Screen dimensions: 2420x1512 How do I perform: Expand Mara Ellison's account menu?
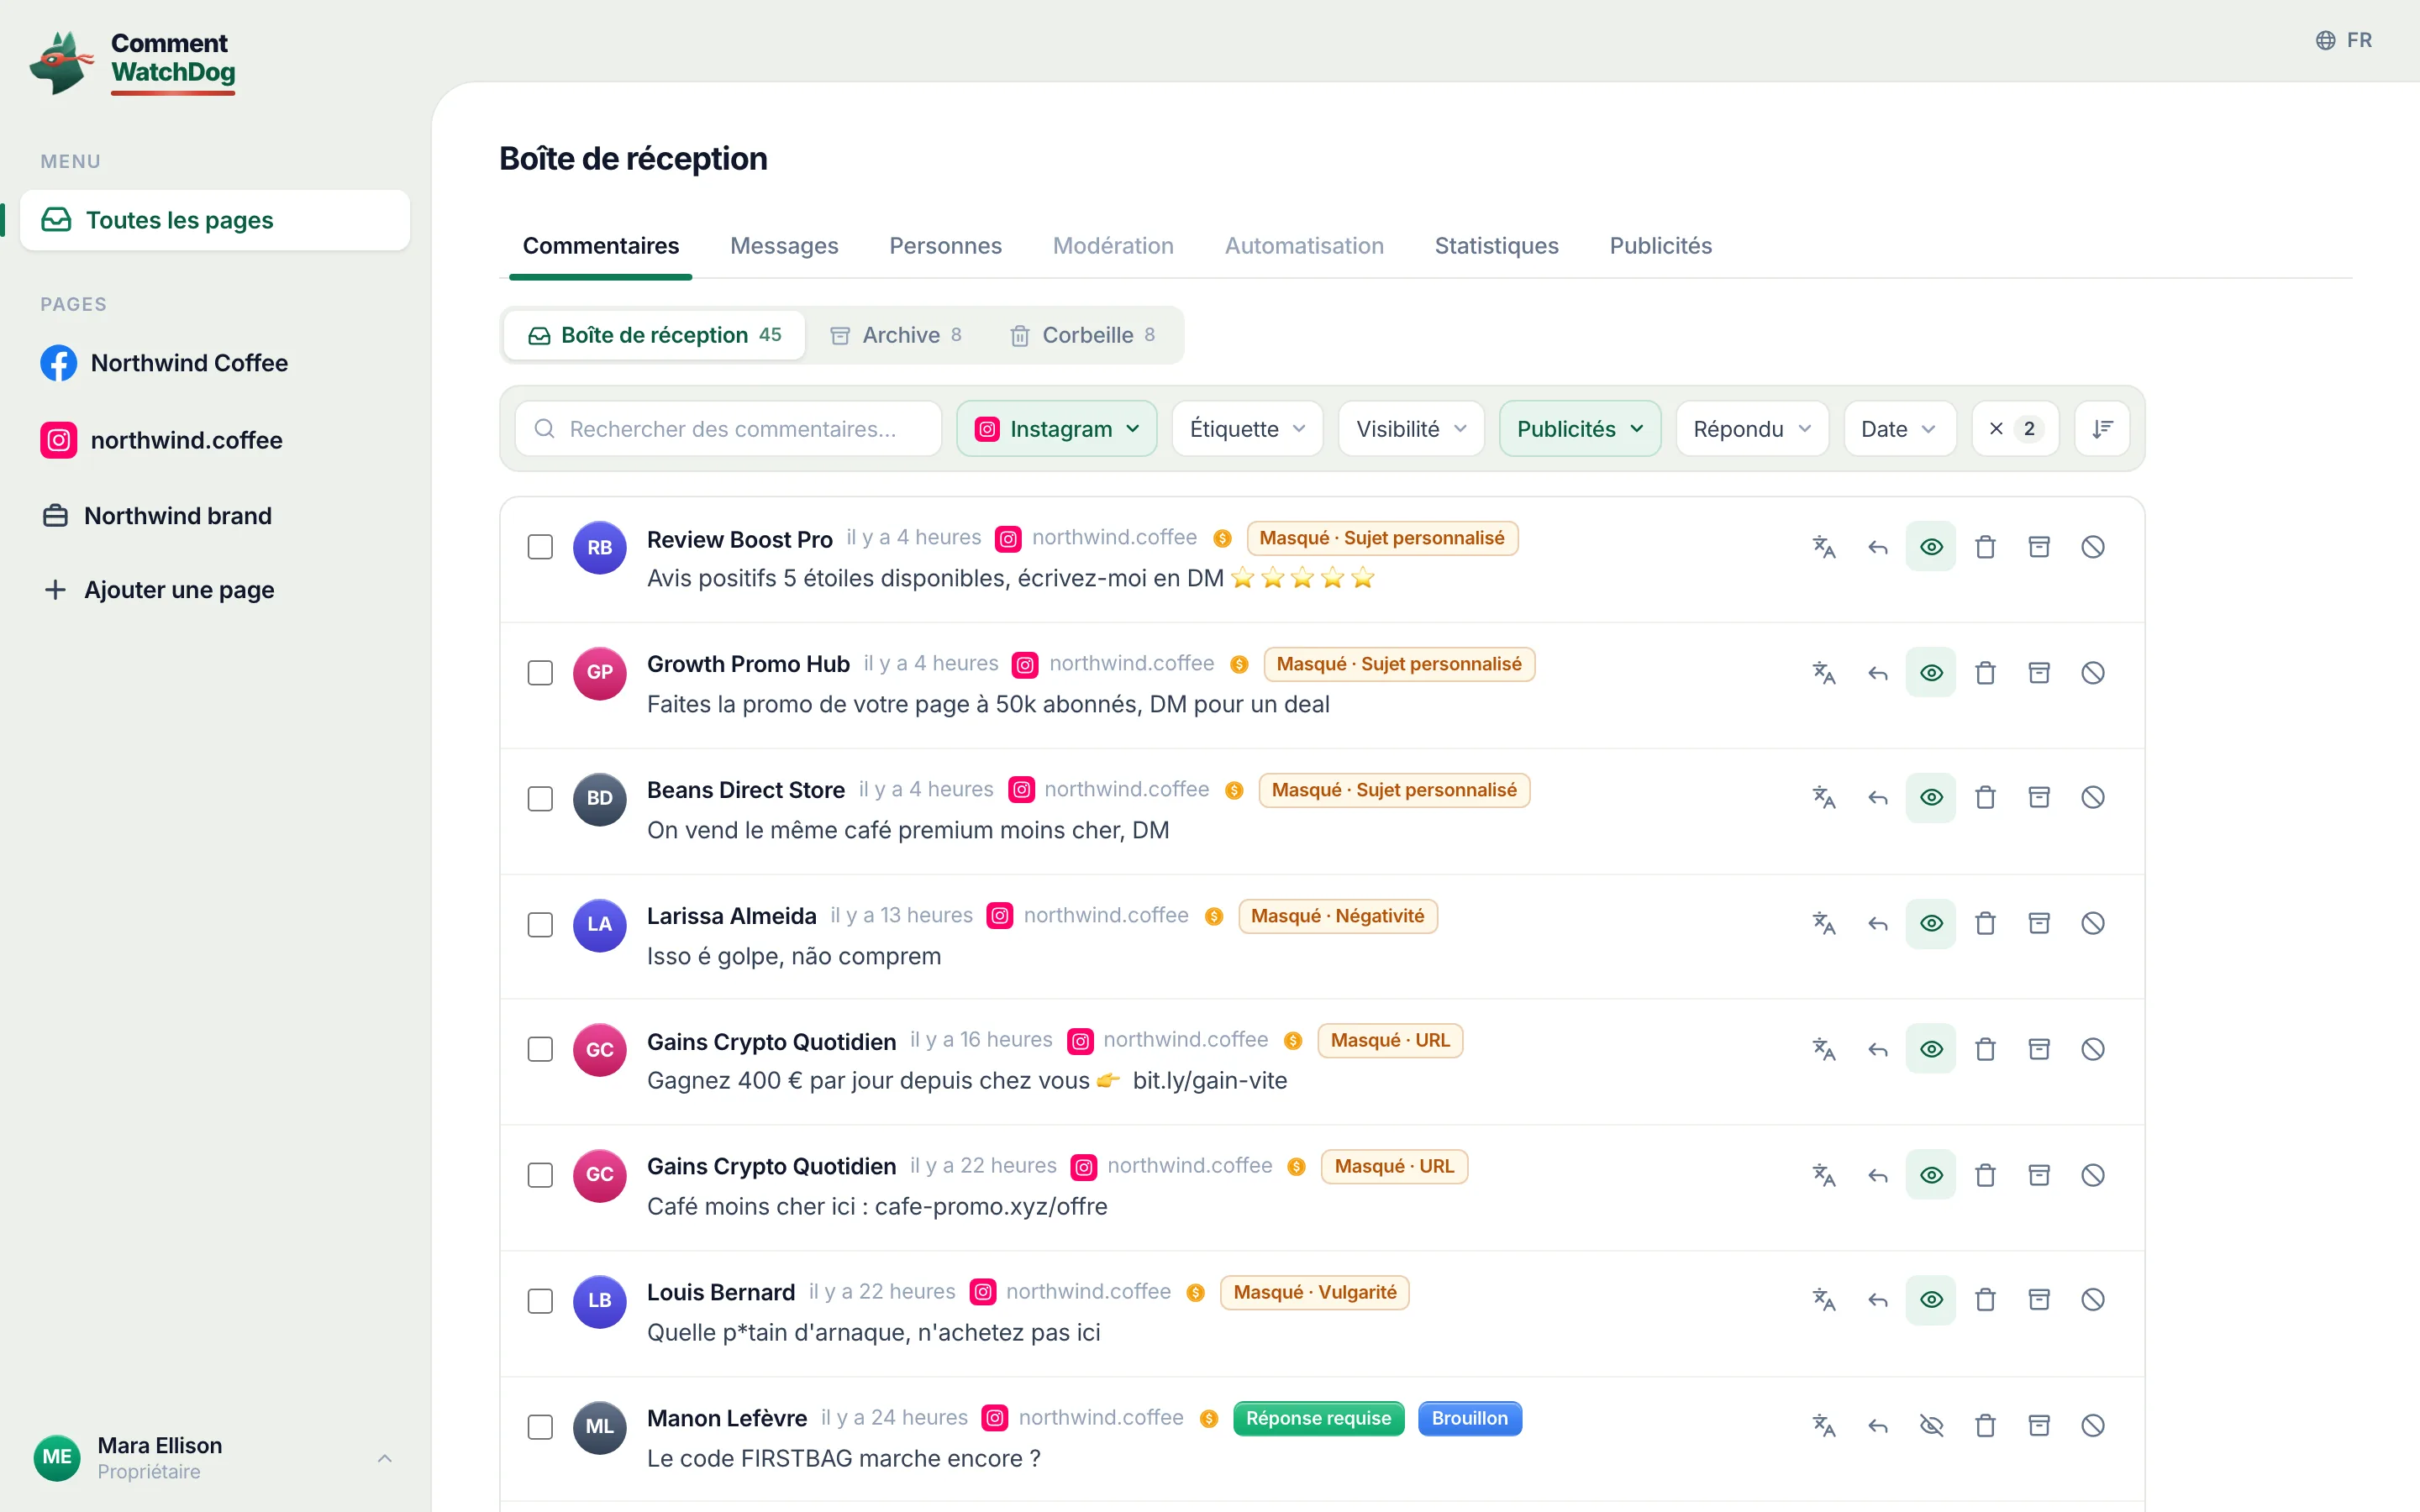tap(214, 1458)
